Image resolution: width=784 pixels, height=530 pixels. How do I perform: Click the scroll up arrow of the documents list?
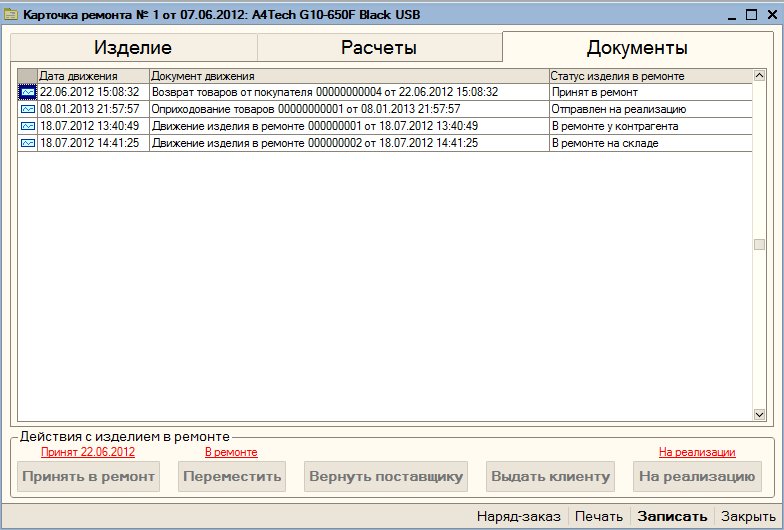(759, 75)
